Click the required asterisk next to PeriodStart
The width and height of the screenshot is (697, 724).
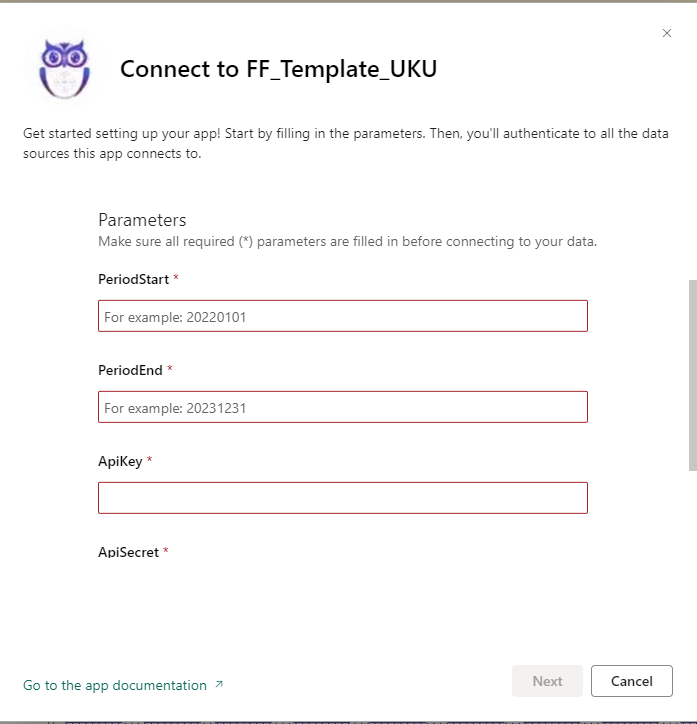tap(176, 278)
